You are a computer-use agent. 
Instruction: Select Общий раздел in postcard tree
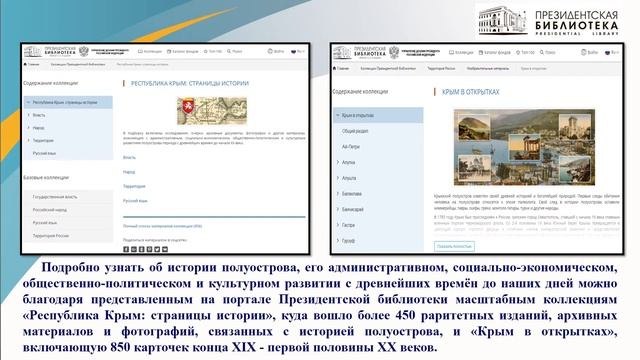(x=355, y=131)
